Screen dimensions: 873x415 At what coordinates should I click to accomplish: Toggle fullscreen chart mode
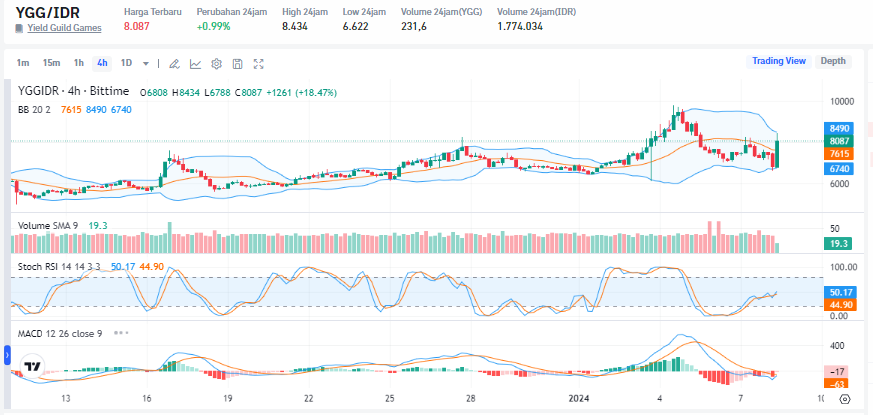[258, 64]
